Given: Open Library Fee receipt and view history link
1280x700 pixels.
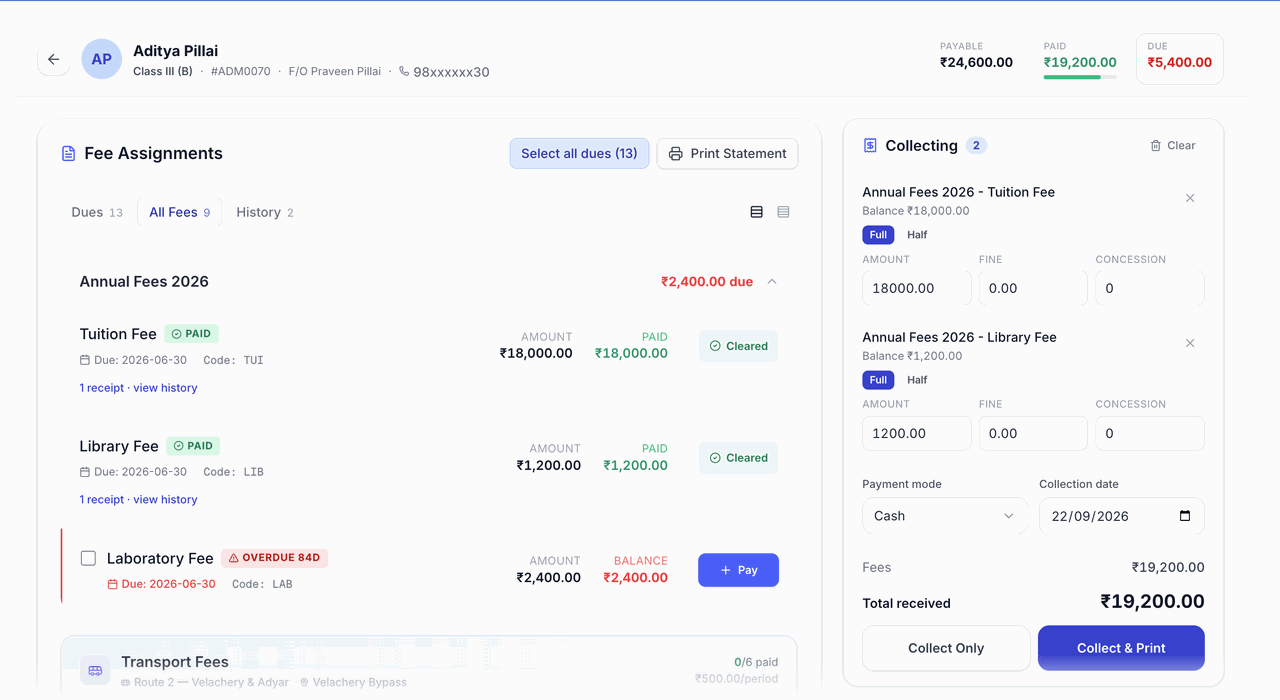Looking at the screenshot, I should pos(138,500).
